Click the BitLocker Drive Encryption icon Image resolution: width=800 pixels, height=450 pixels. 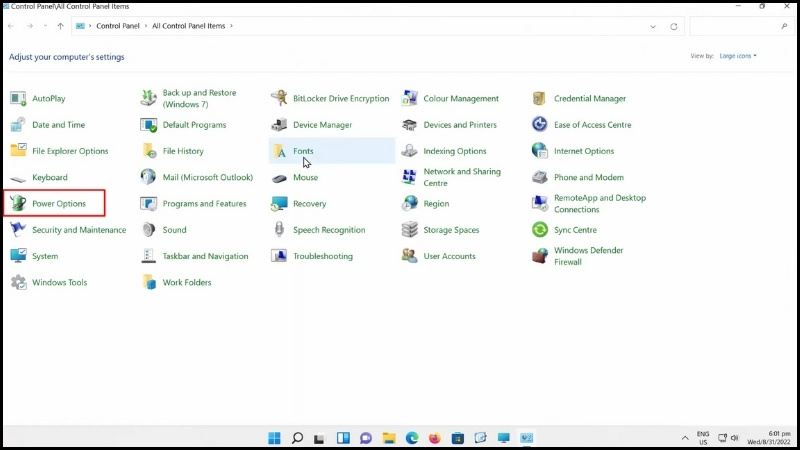click(x=279, y=98)
